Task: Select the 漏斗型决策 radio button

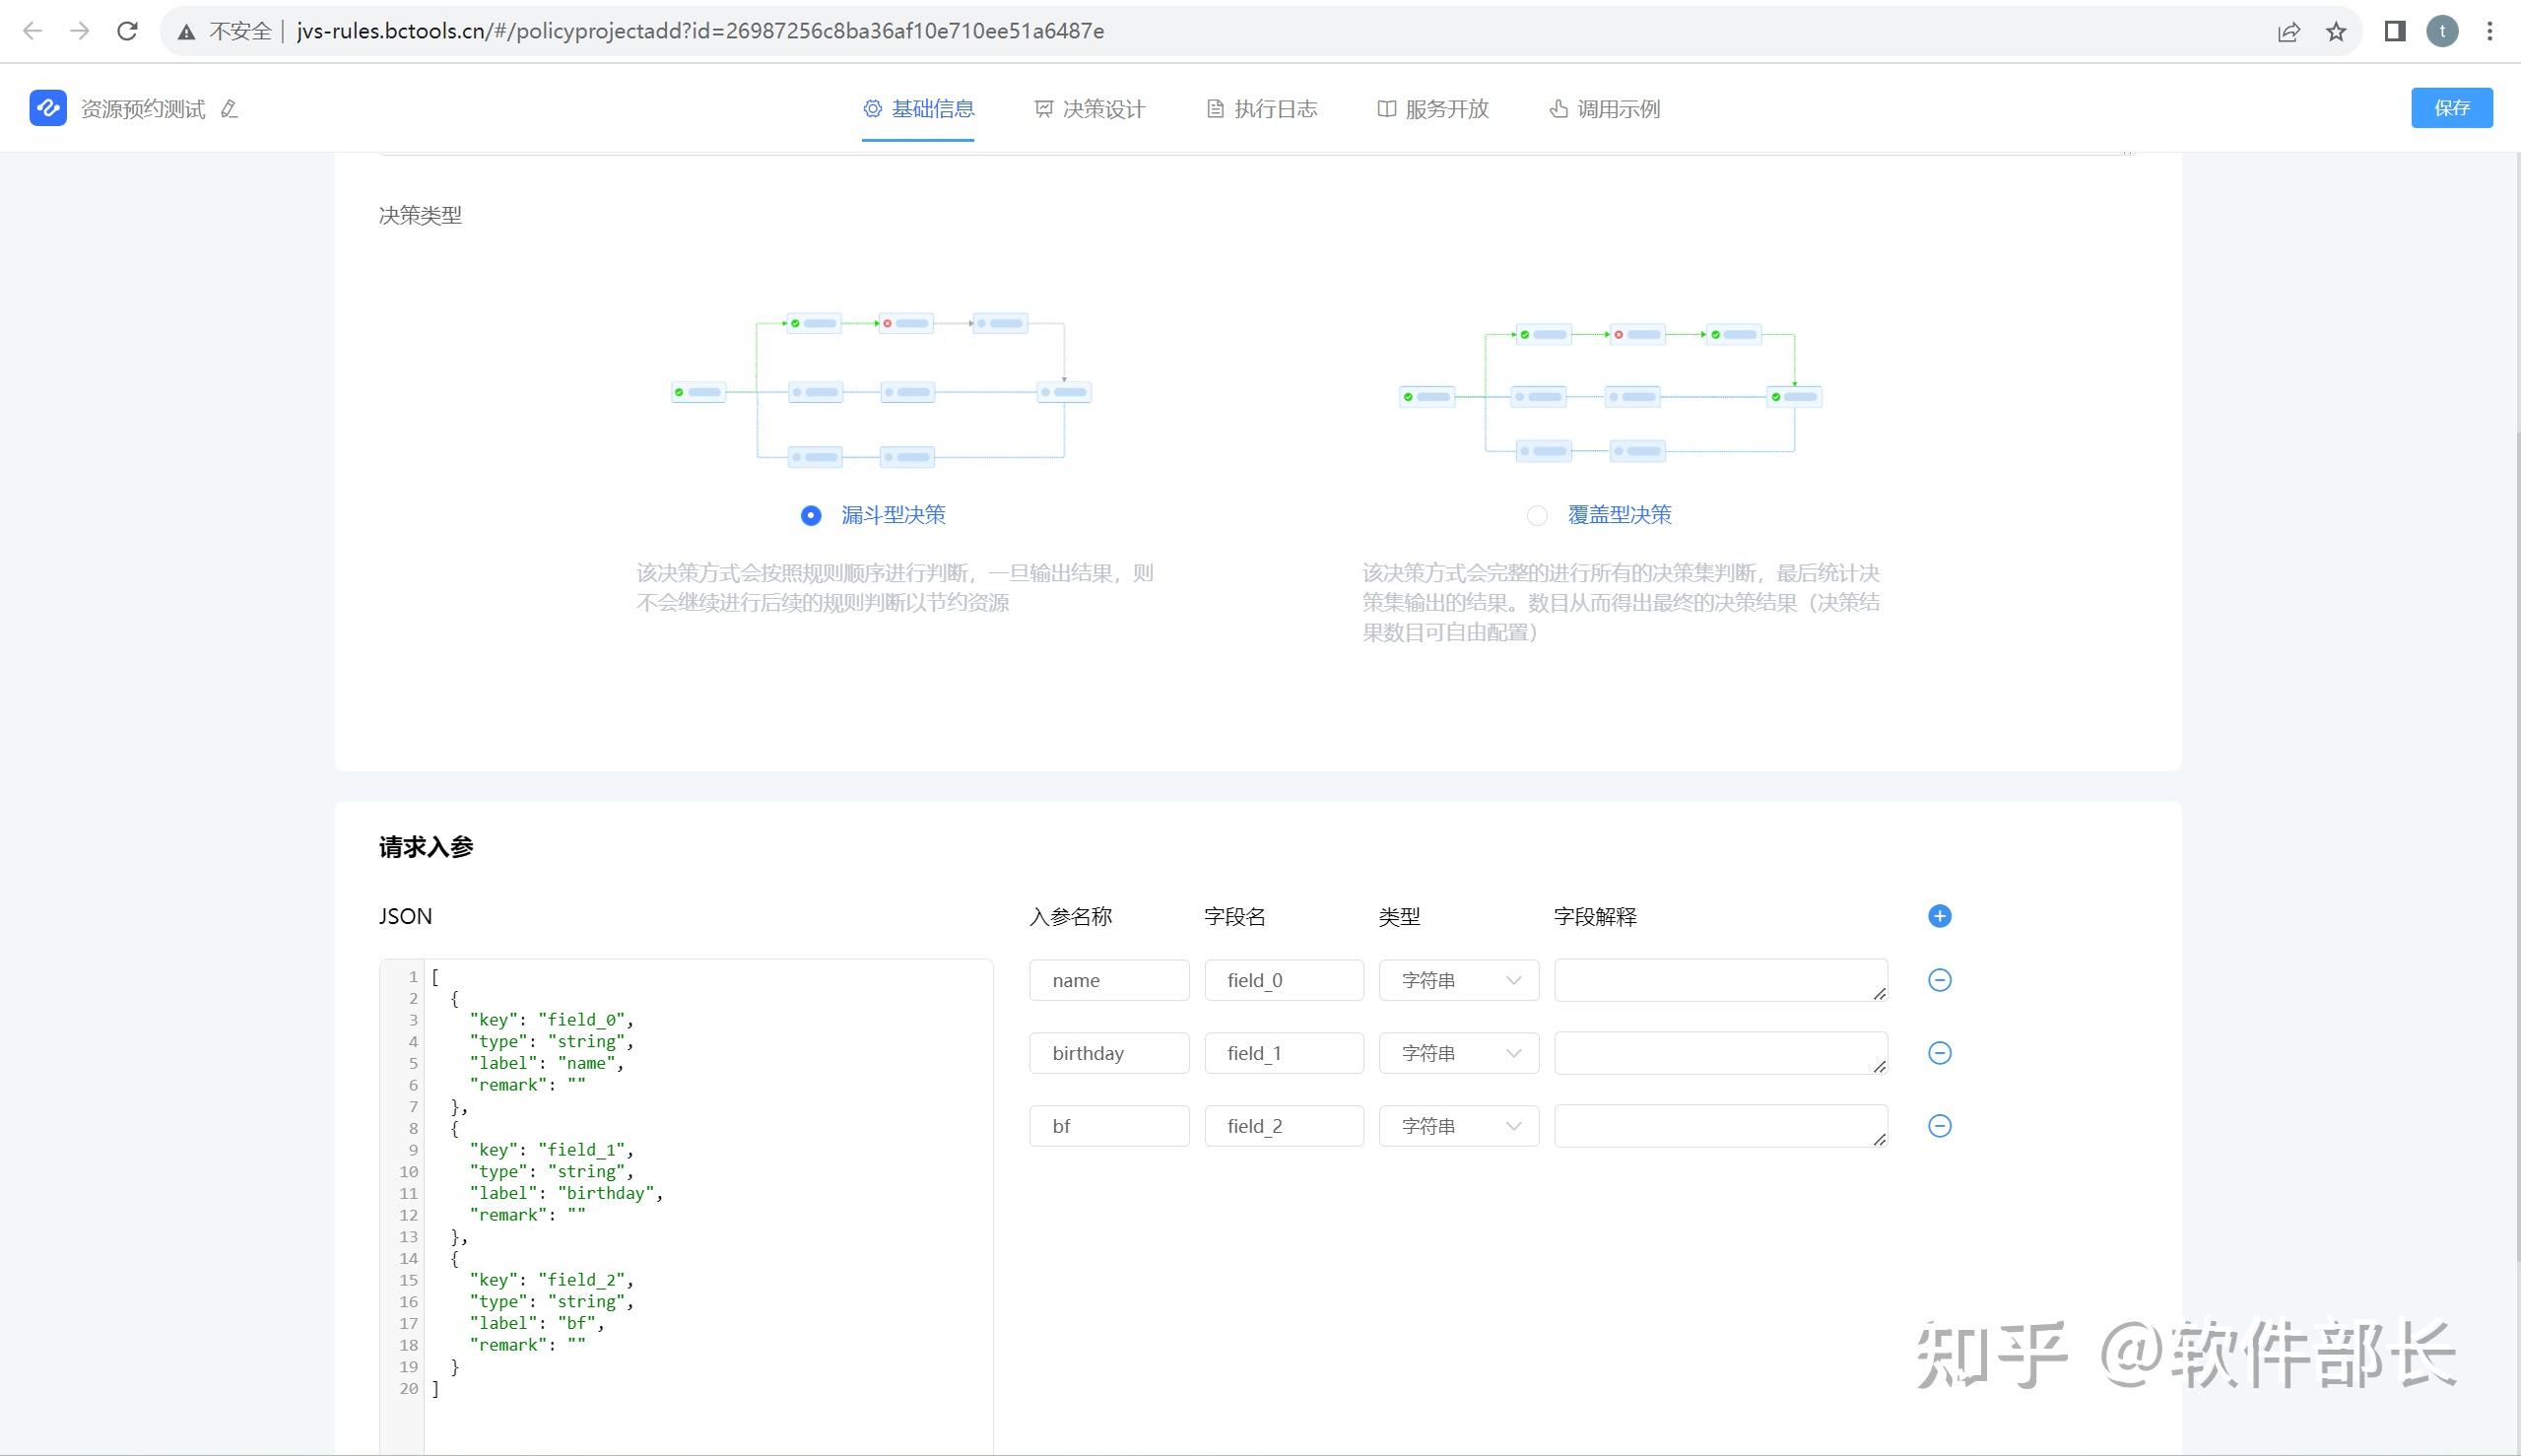Action: tap(811, 515)
